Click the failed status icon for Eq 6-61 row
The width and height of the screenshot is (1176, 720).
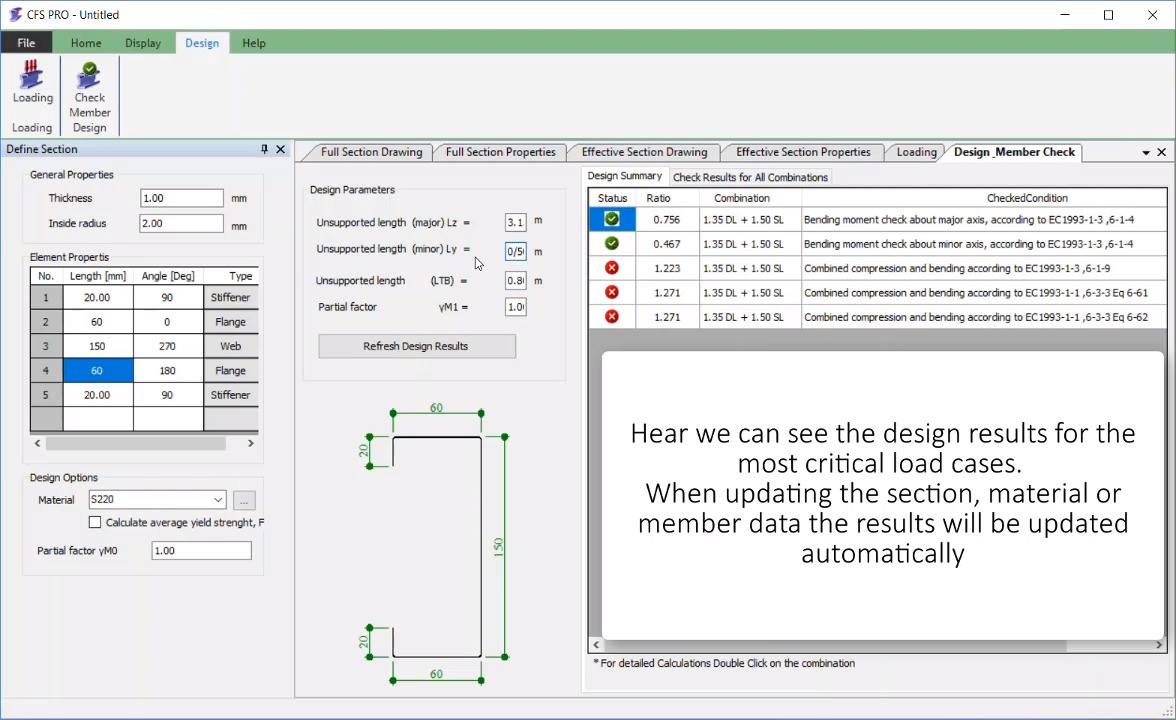click(612, 292)
